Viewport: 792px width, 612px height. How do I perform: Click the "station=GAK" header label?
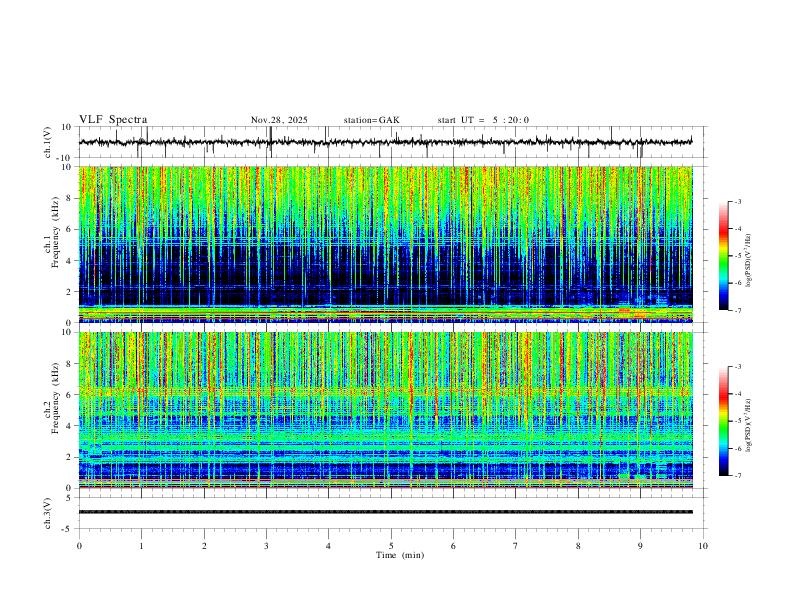(371, 120)
